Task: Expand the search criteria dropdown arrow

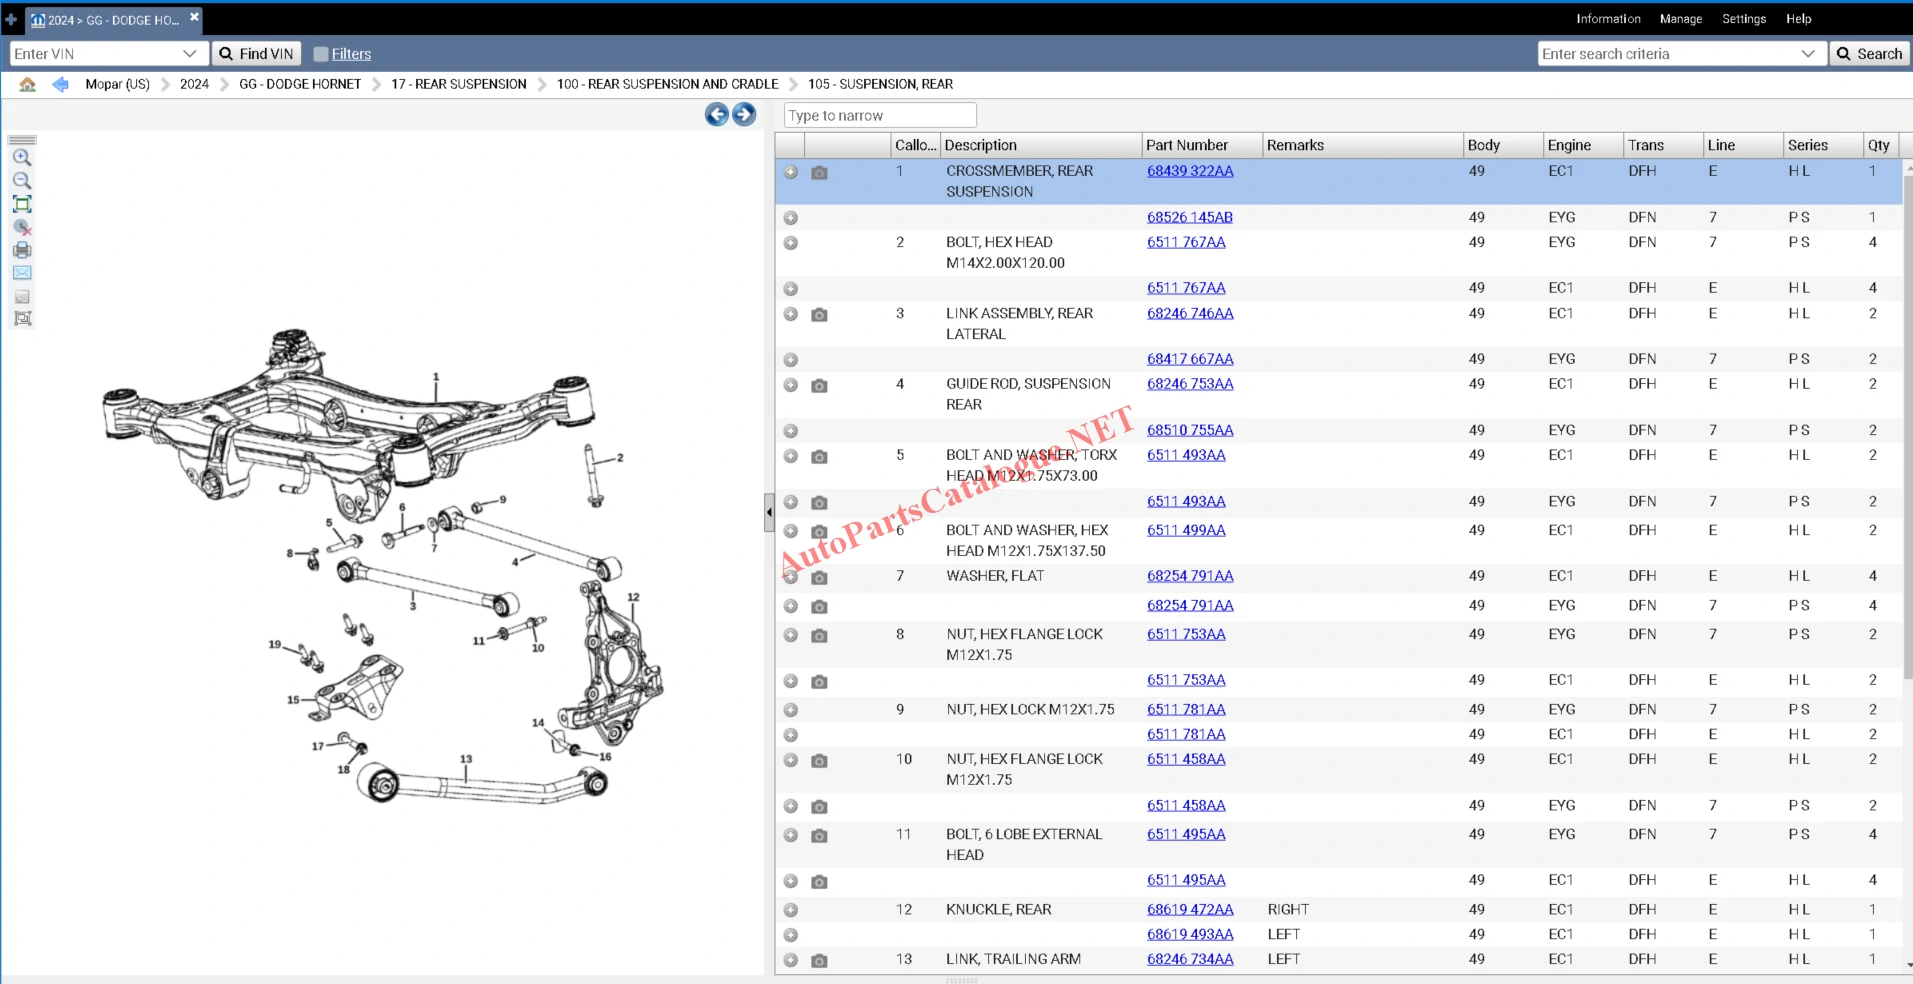Action: pos(1808,54)
